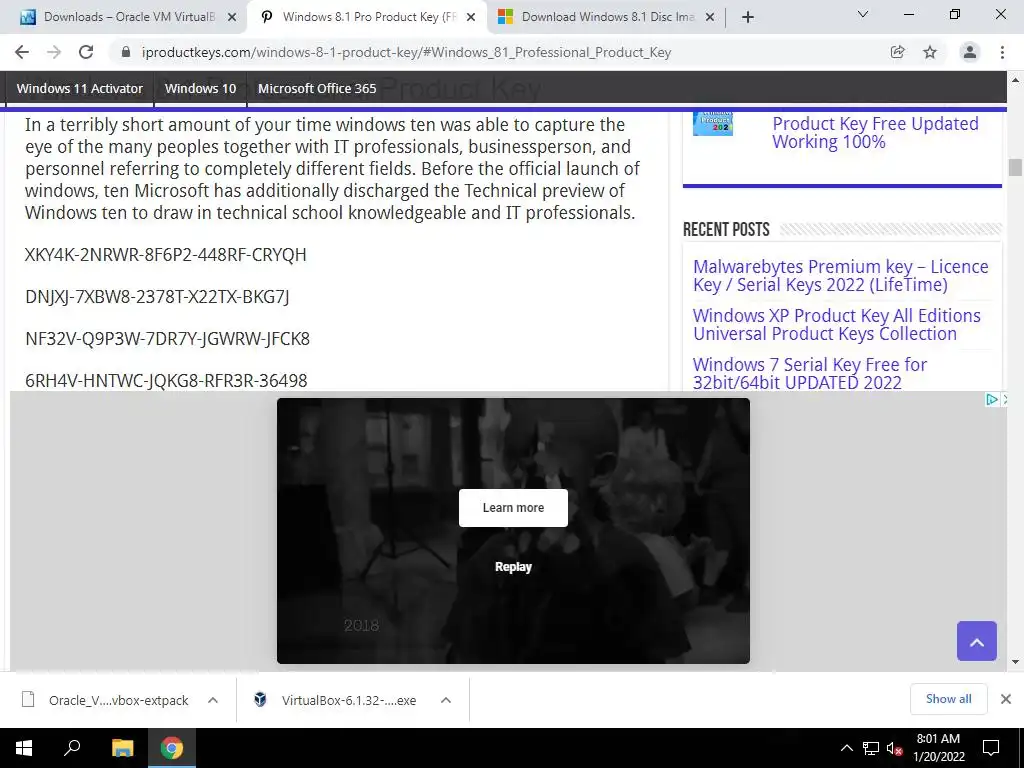The image size is (1024, 768).
Task: Expand options for Oracle vbox-extpack download
Action: pos(213,700)
